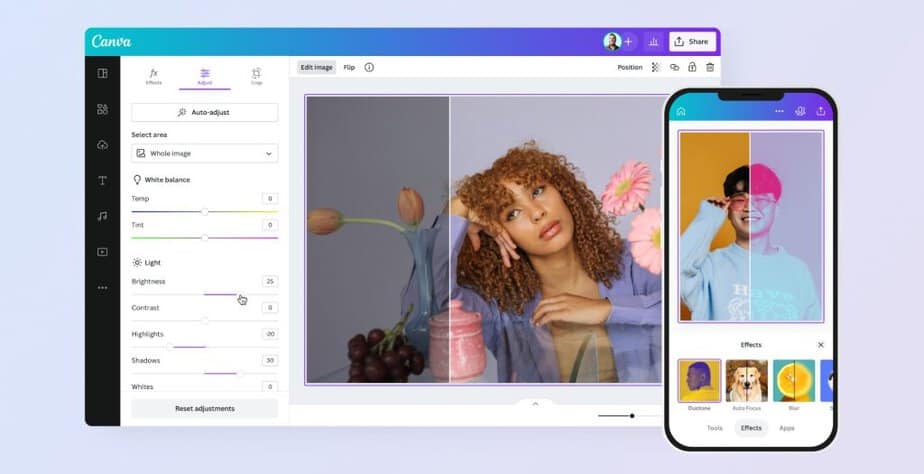Close the Effects sheet on phone

[820, 345]
